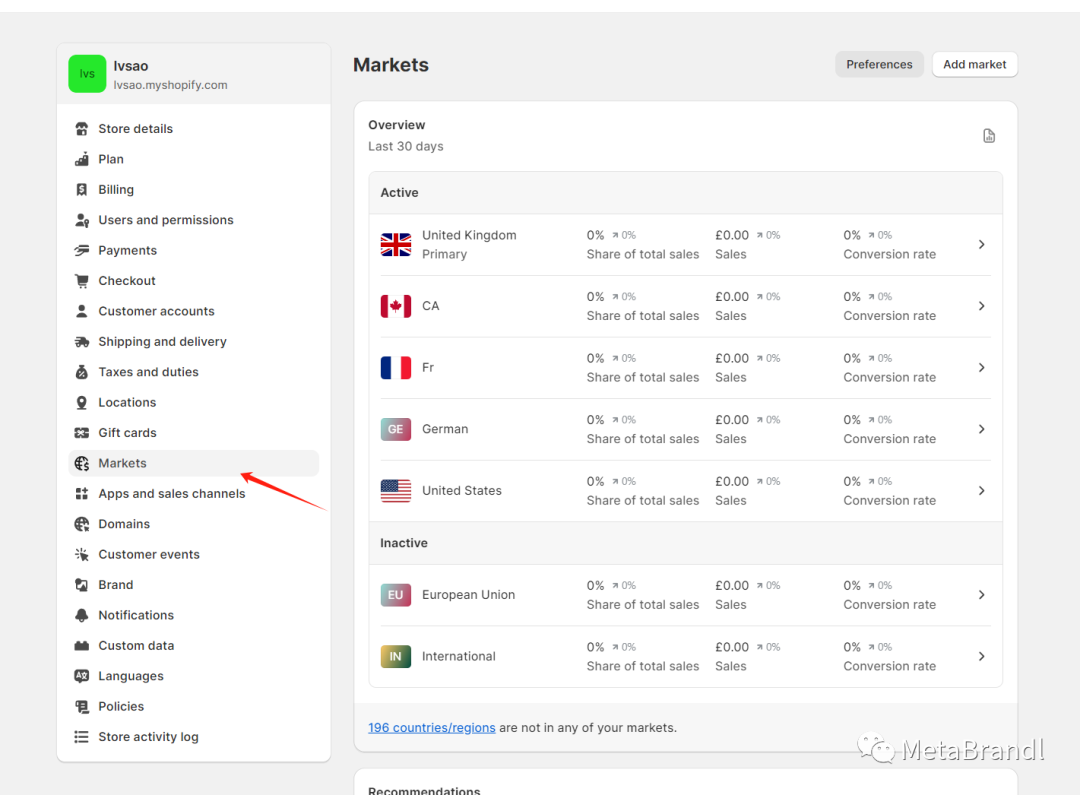Click the International market name
1080x795 pixels.
459,657
